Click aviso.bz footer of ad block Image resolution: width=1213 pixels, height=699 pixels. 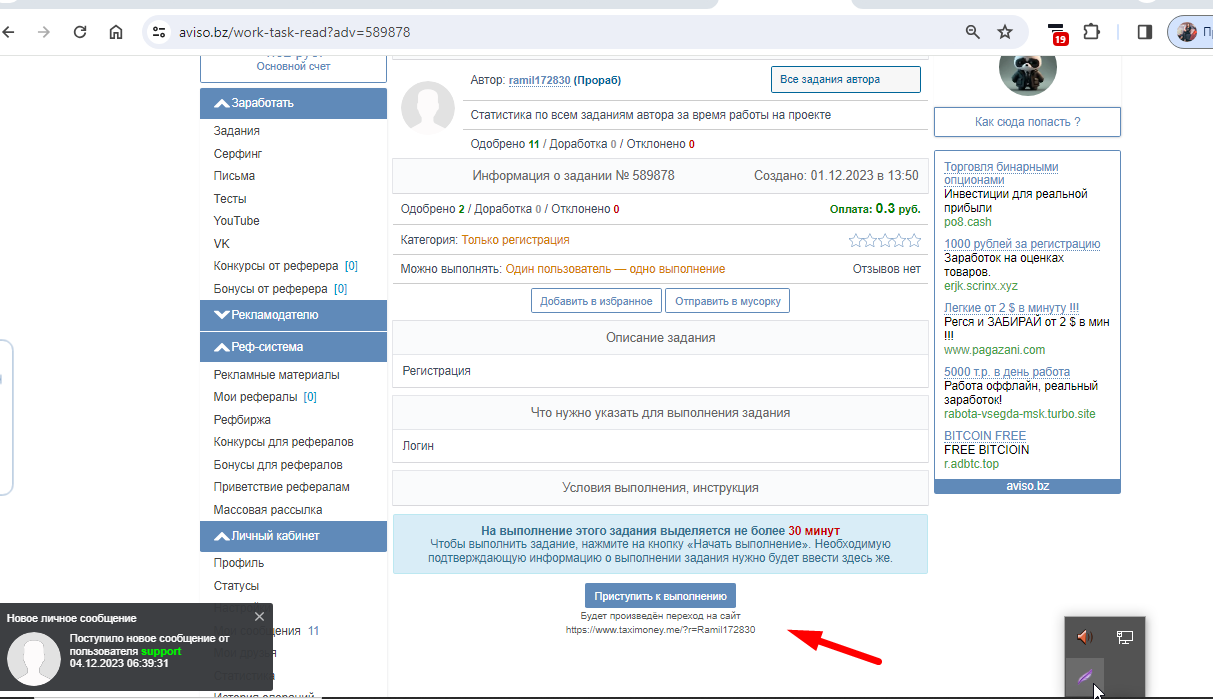pos(1027,486)
